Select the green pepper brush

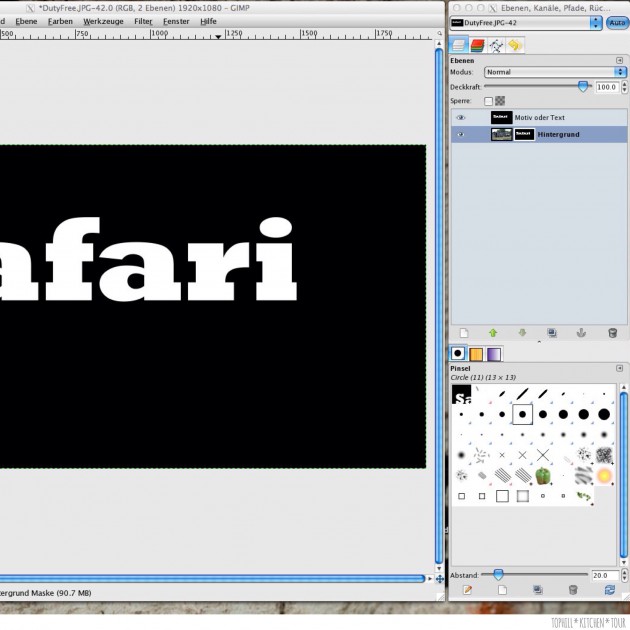543,476
